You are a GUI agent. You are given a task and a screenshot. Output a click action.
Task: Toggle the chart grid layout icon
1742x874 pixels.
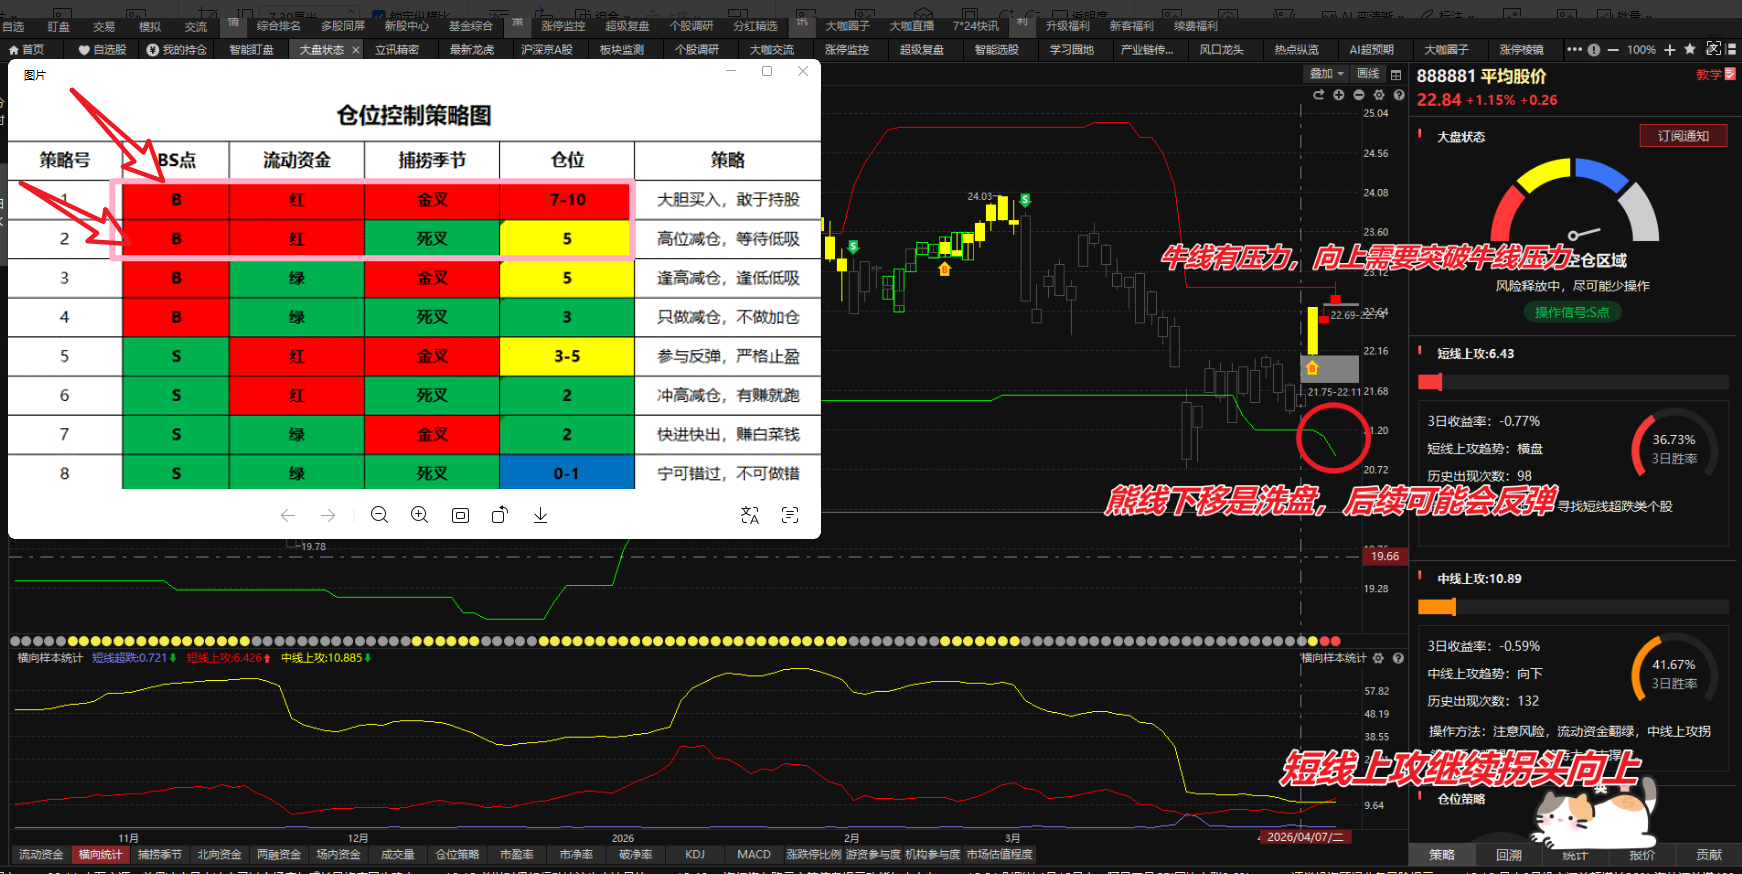1396,75
